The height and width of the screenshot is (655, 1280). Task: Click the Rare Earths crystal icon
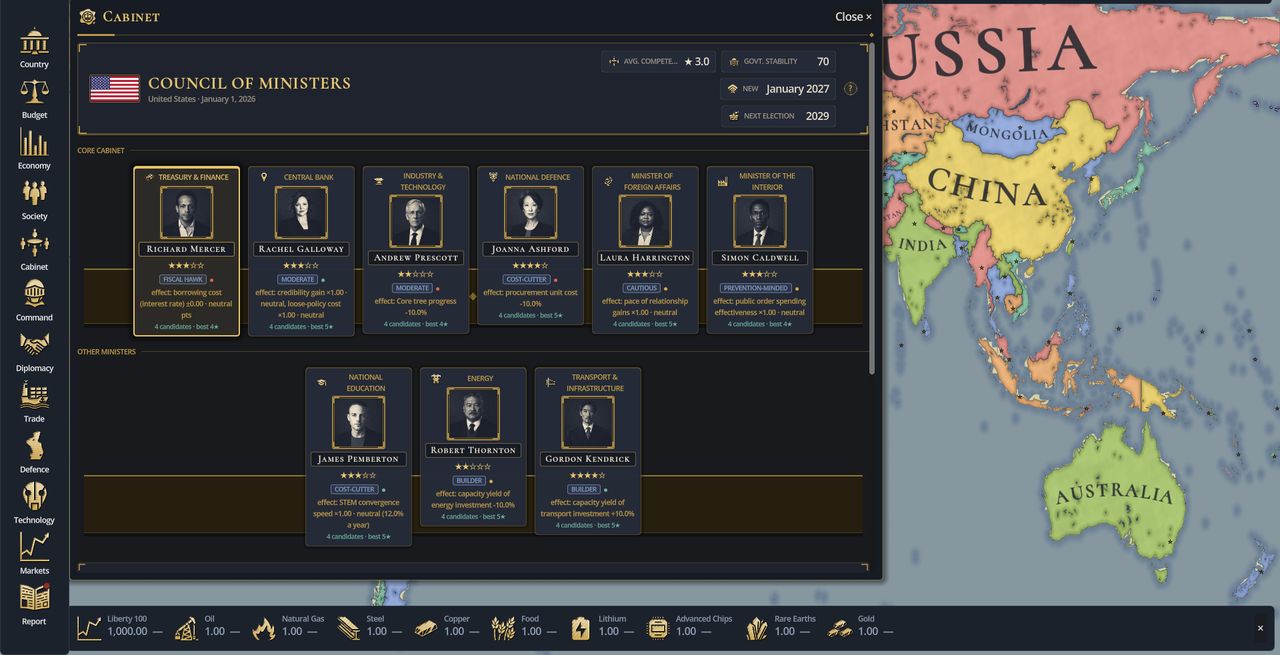pos(757,627)
